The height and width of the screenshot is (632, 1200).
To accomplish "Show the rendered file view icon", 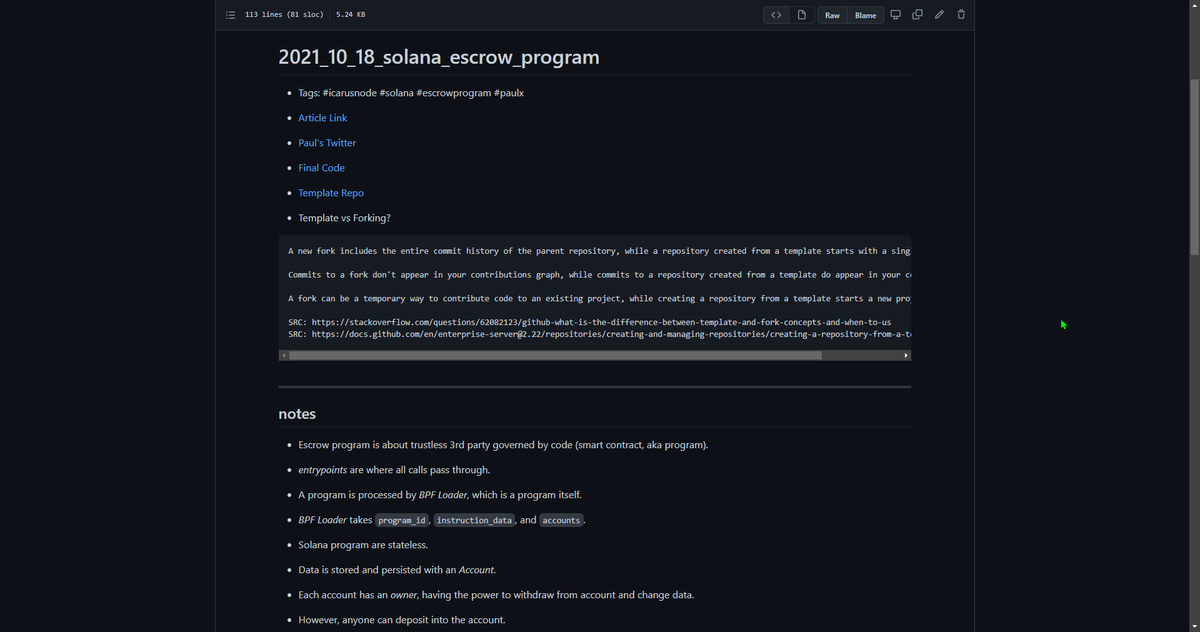I will click(x=802, y=15).
